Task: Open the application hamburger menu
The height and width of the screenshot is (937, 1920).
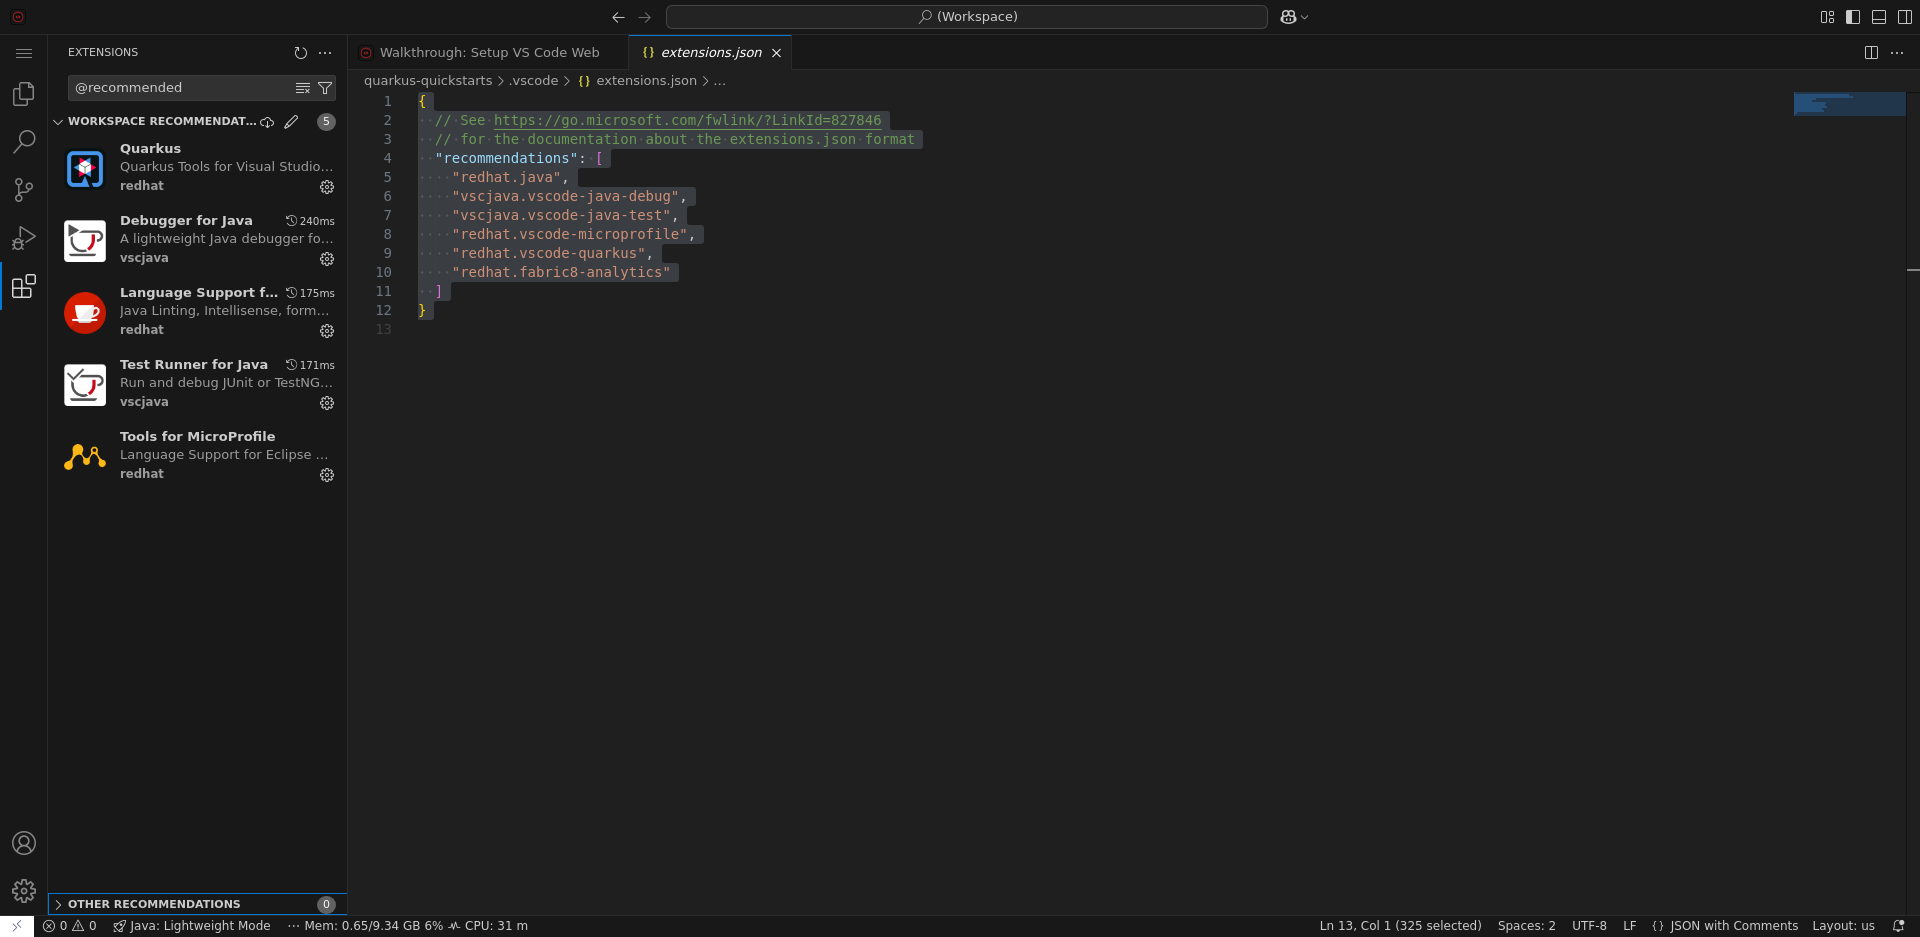Action: (x=24, y=53)
